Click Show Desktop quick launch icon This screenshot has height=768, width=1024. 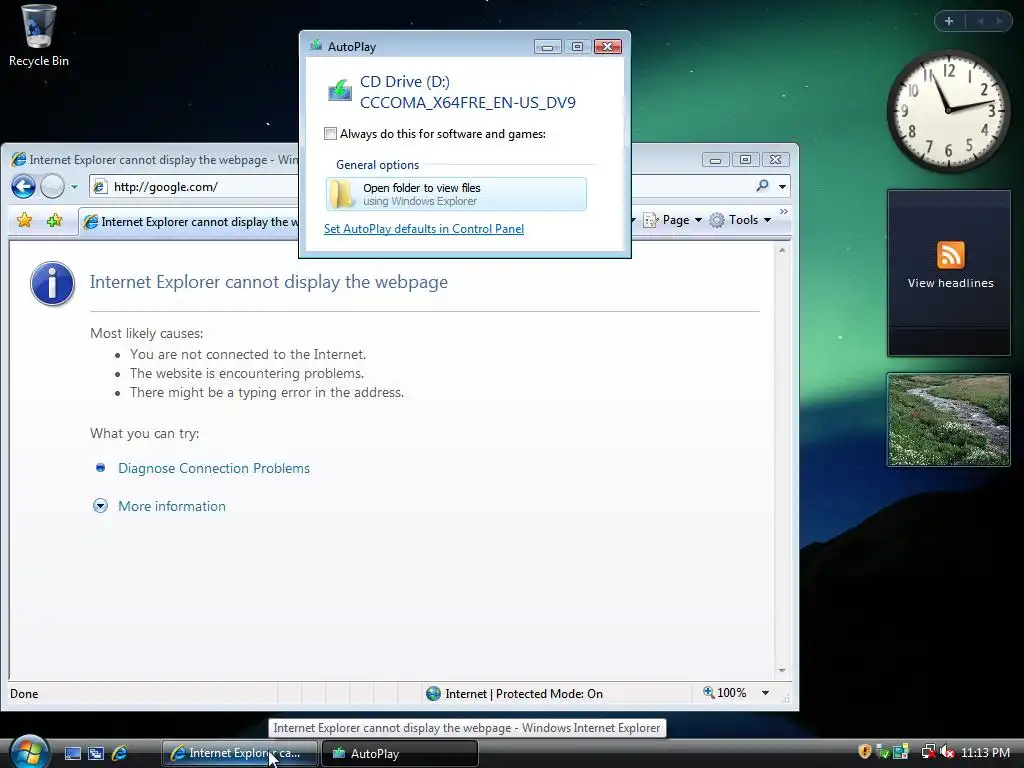click(73, 753)
